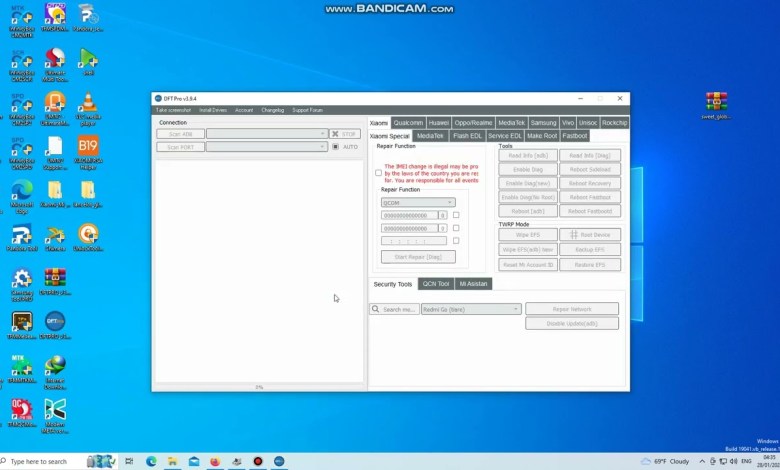
Task: Open the Changelog menu item
Action: pyautogui.click(x=273, y=110)
